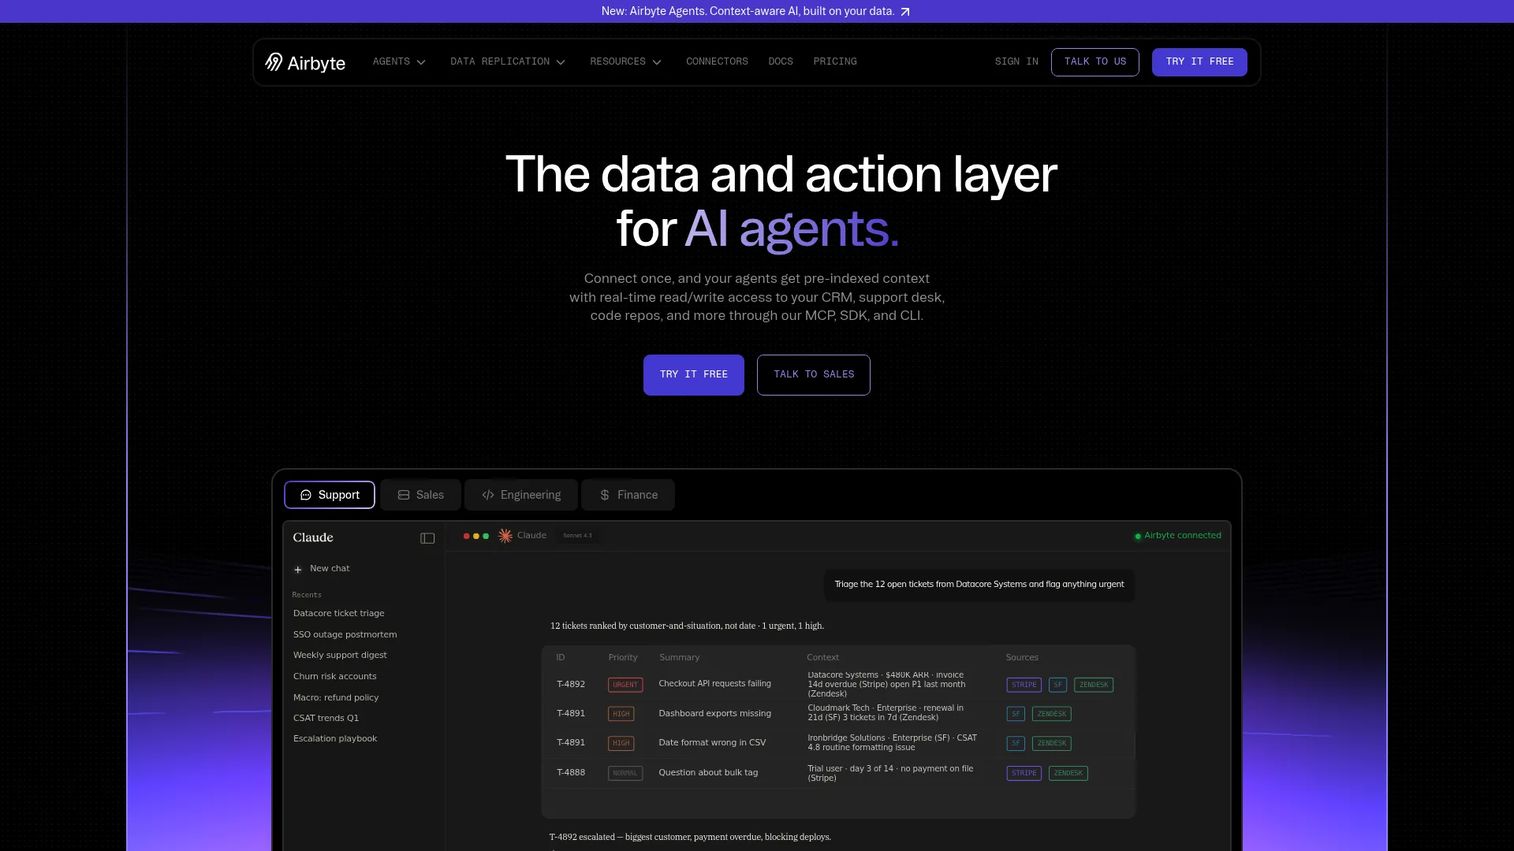
Task: Open the 'SSO outage postmortem' recent chat
Action: pyautogui.click(x=345, y=635)
